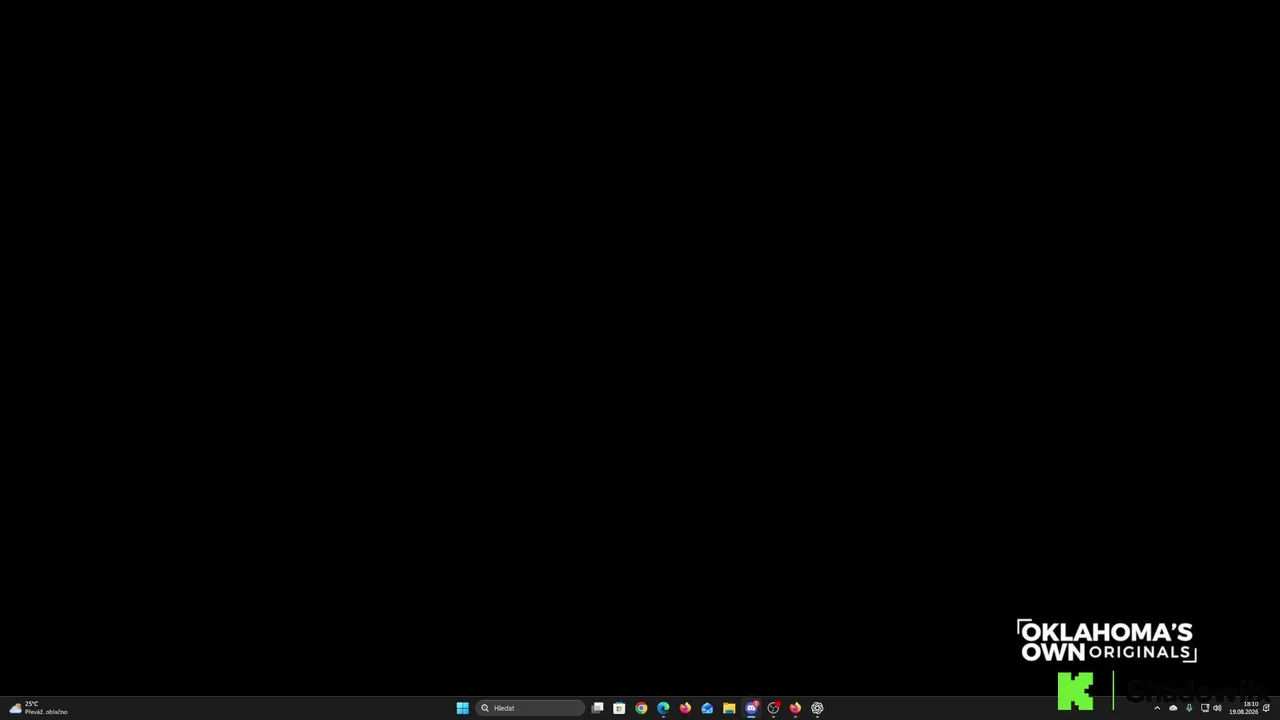This screenshot has width=1280, height=720.
Task: Open the volume speaker tray icon
Action: [x=1217, y=708]
